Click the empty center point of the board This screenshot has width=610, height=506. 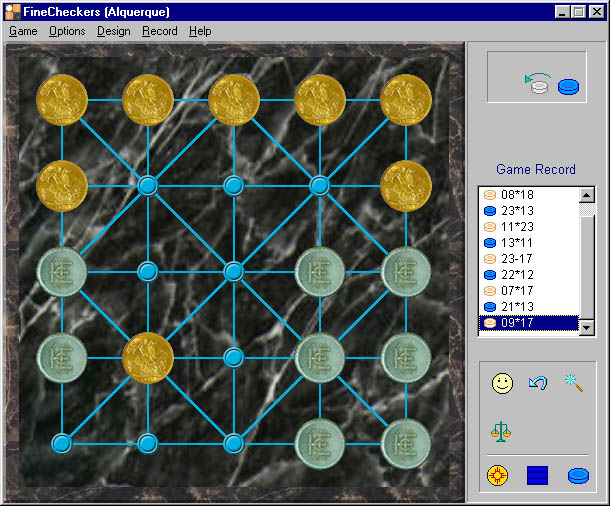click(x=234, y=271)
